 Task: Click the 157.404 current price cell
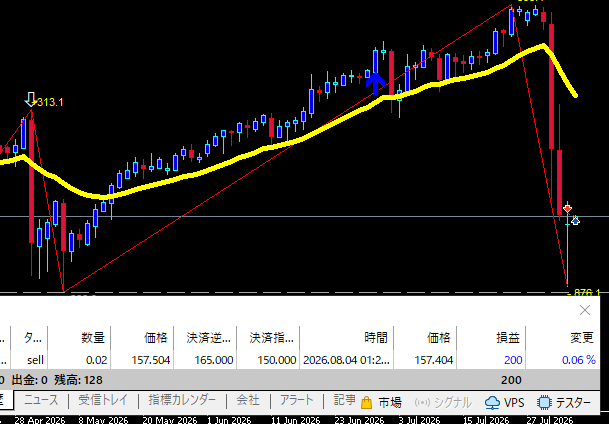click(x=425, y=360)
